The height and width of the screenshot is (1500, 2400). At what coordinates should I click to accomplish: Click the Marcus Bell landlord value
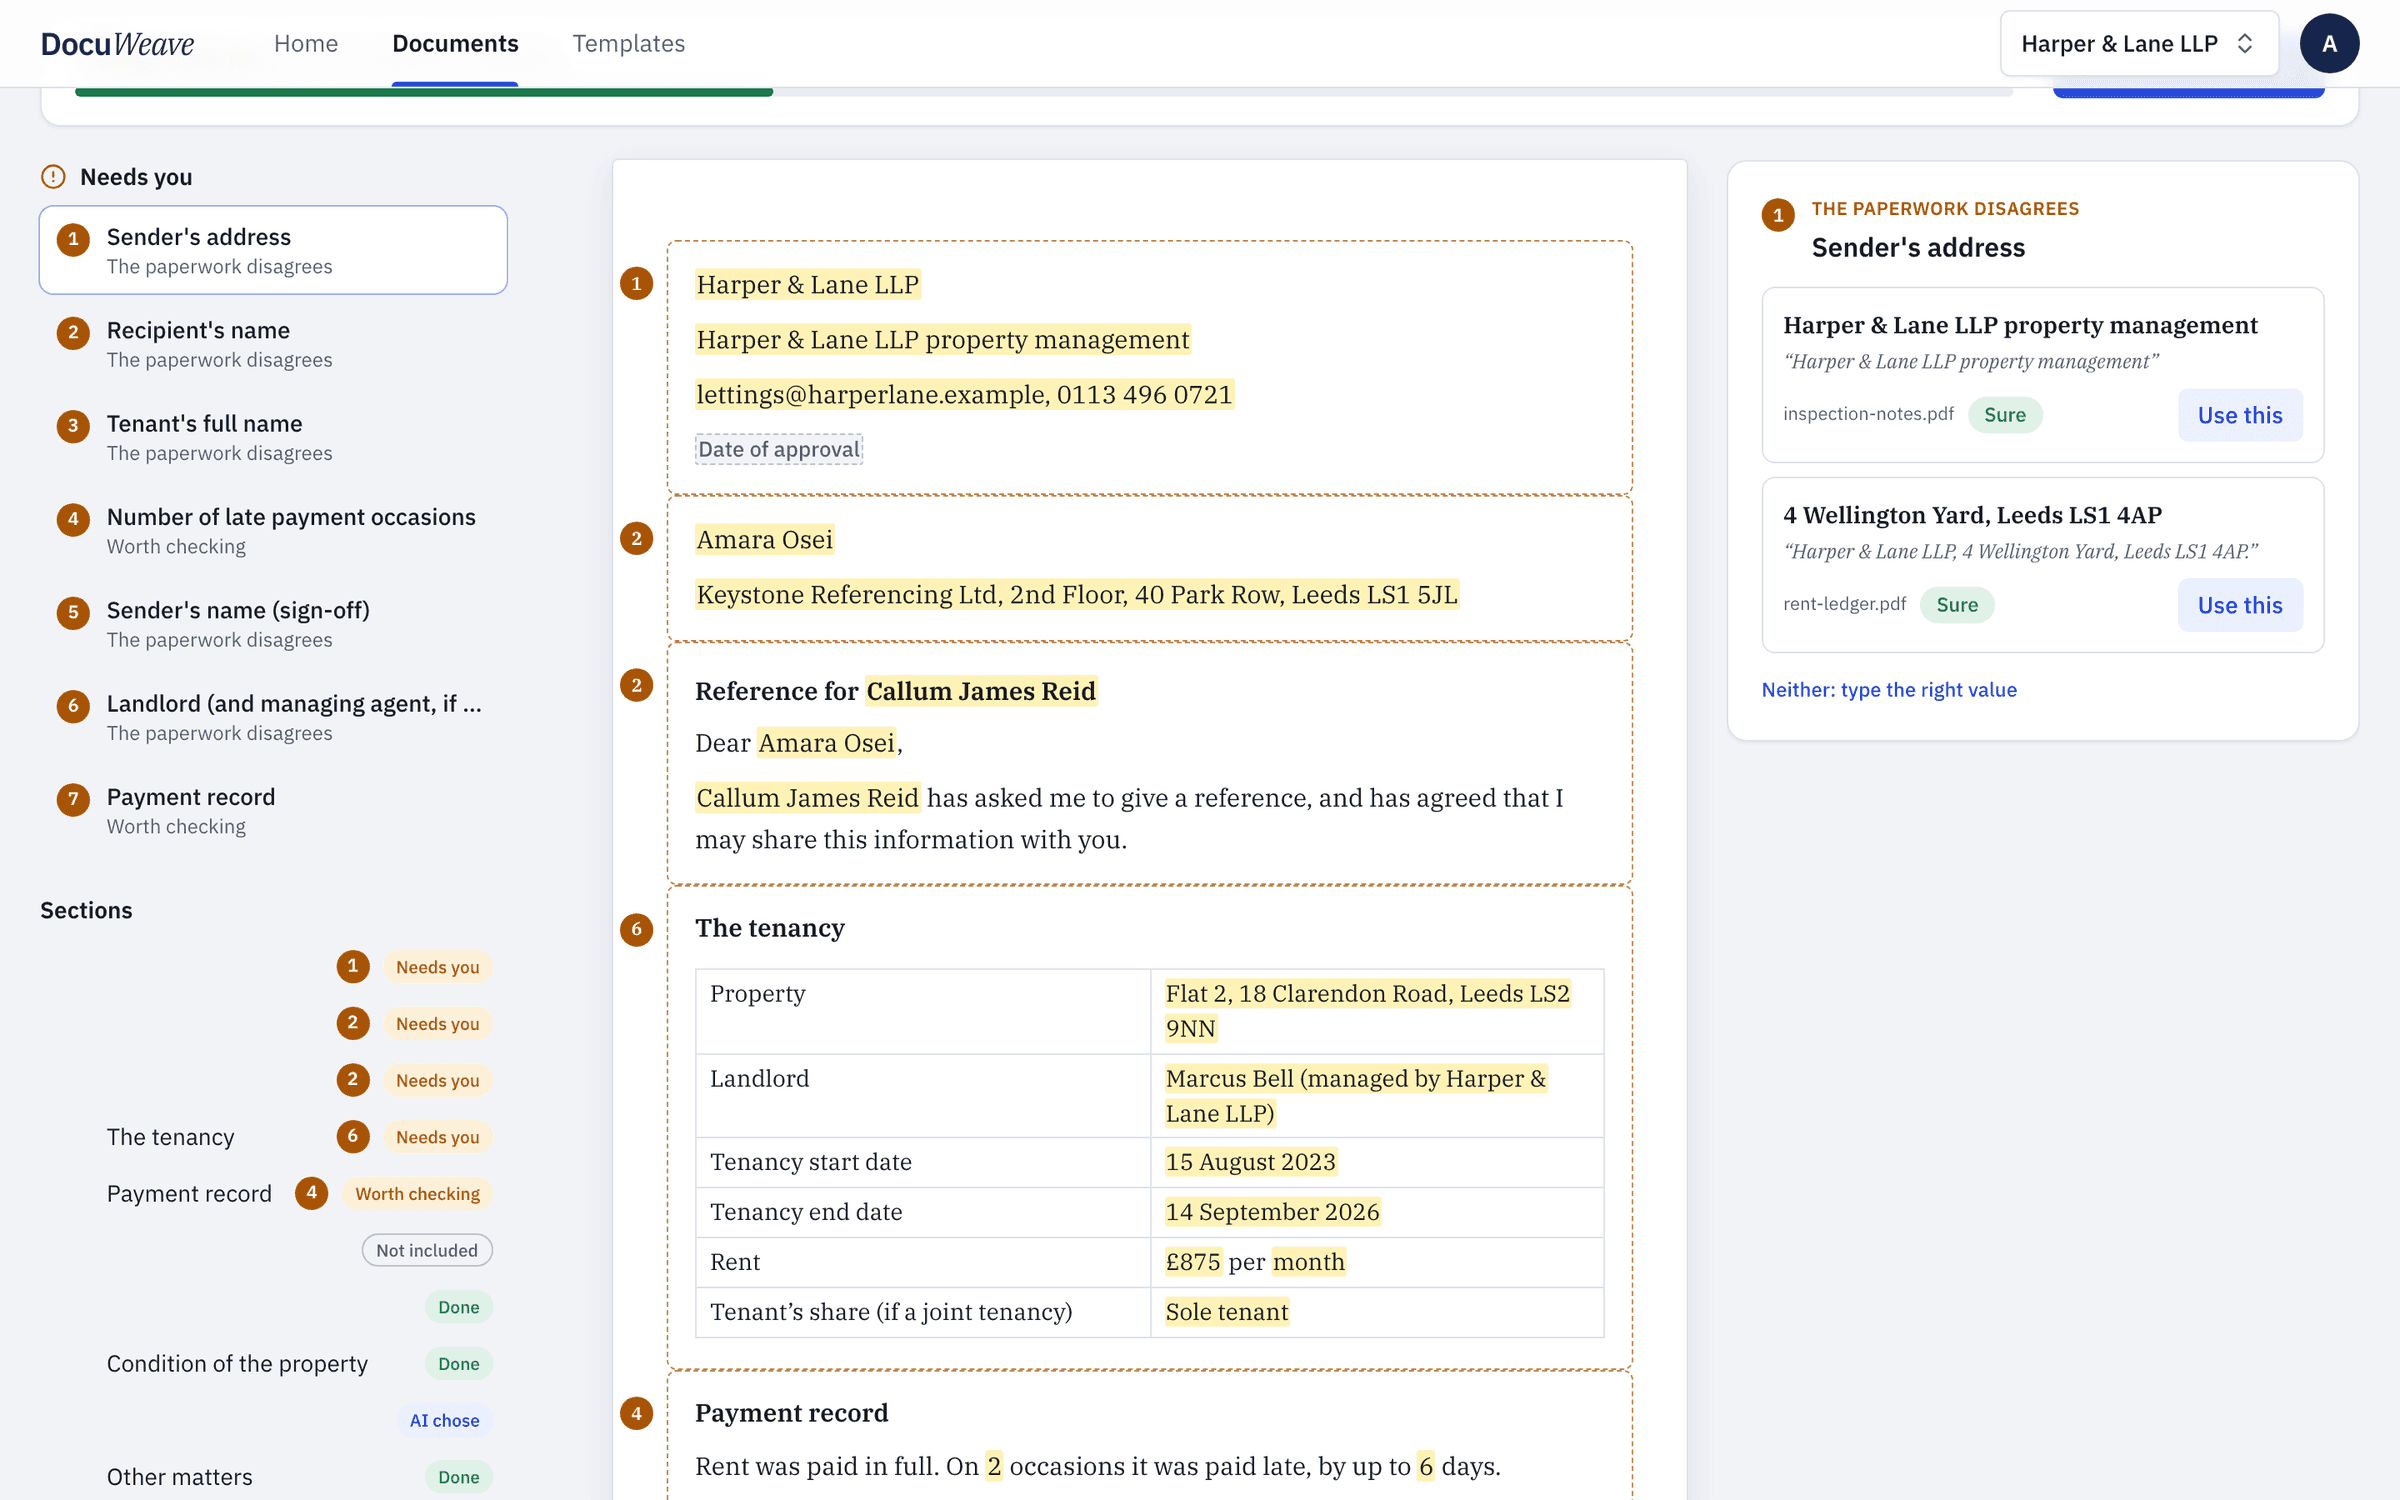(x=1355, y=1095)
